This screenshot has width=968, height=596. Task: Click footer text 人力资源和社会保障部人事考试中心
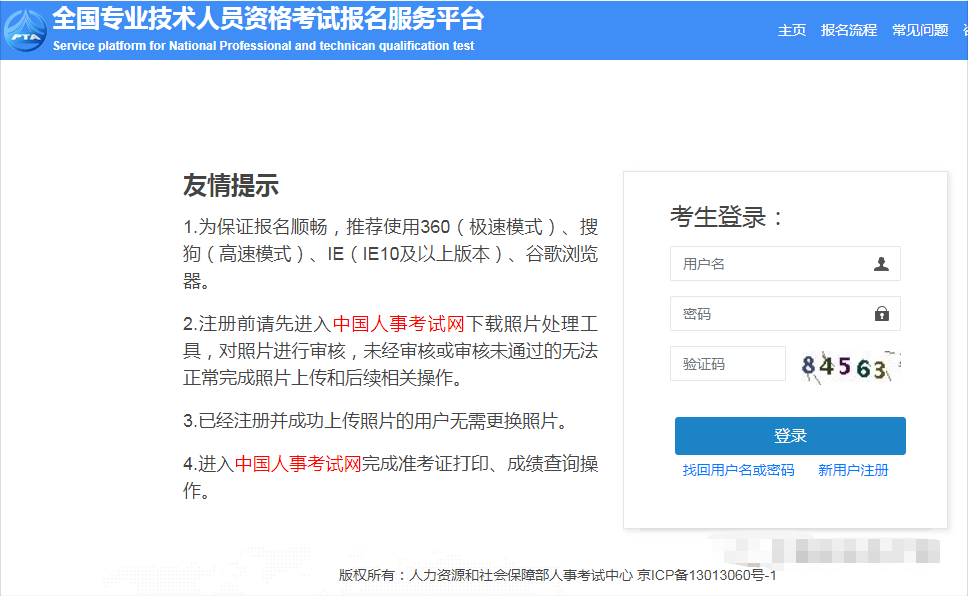(x=520, y=575)
